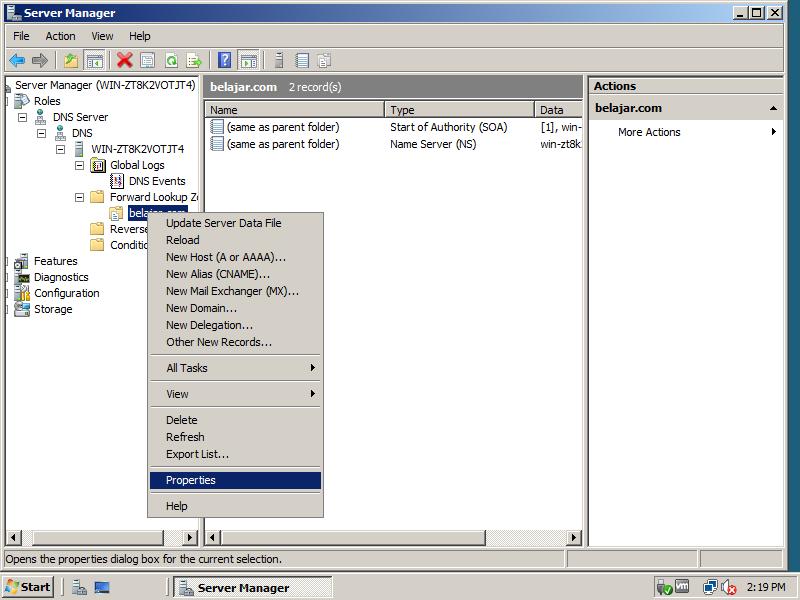
Task: Collapse the Global Logs node
Action: pyautogui.click(x=79, y=165)
